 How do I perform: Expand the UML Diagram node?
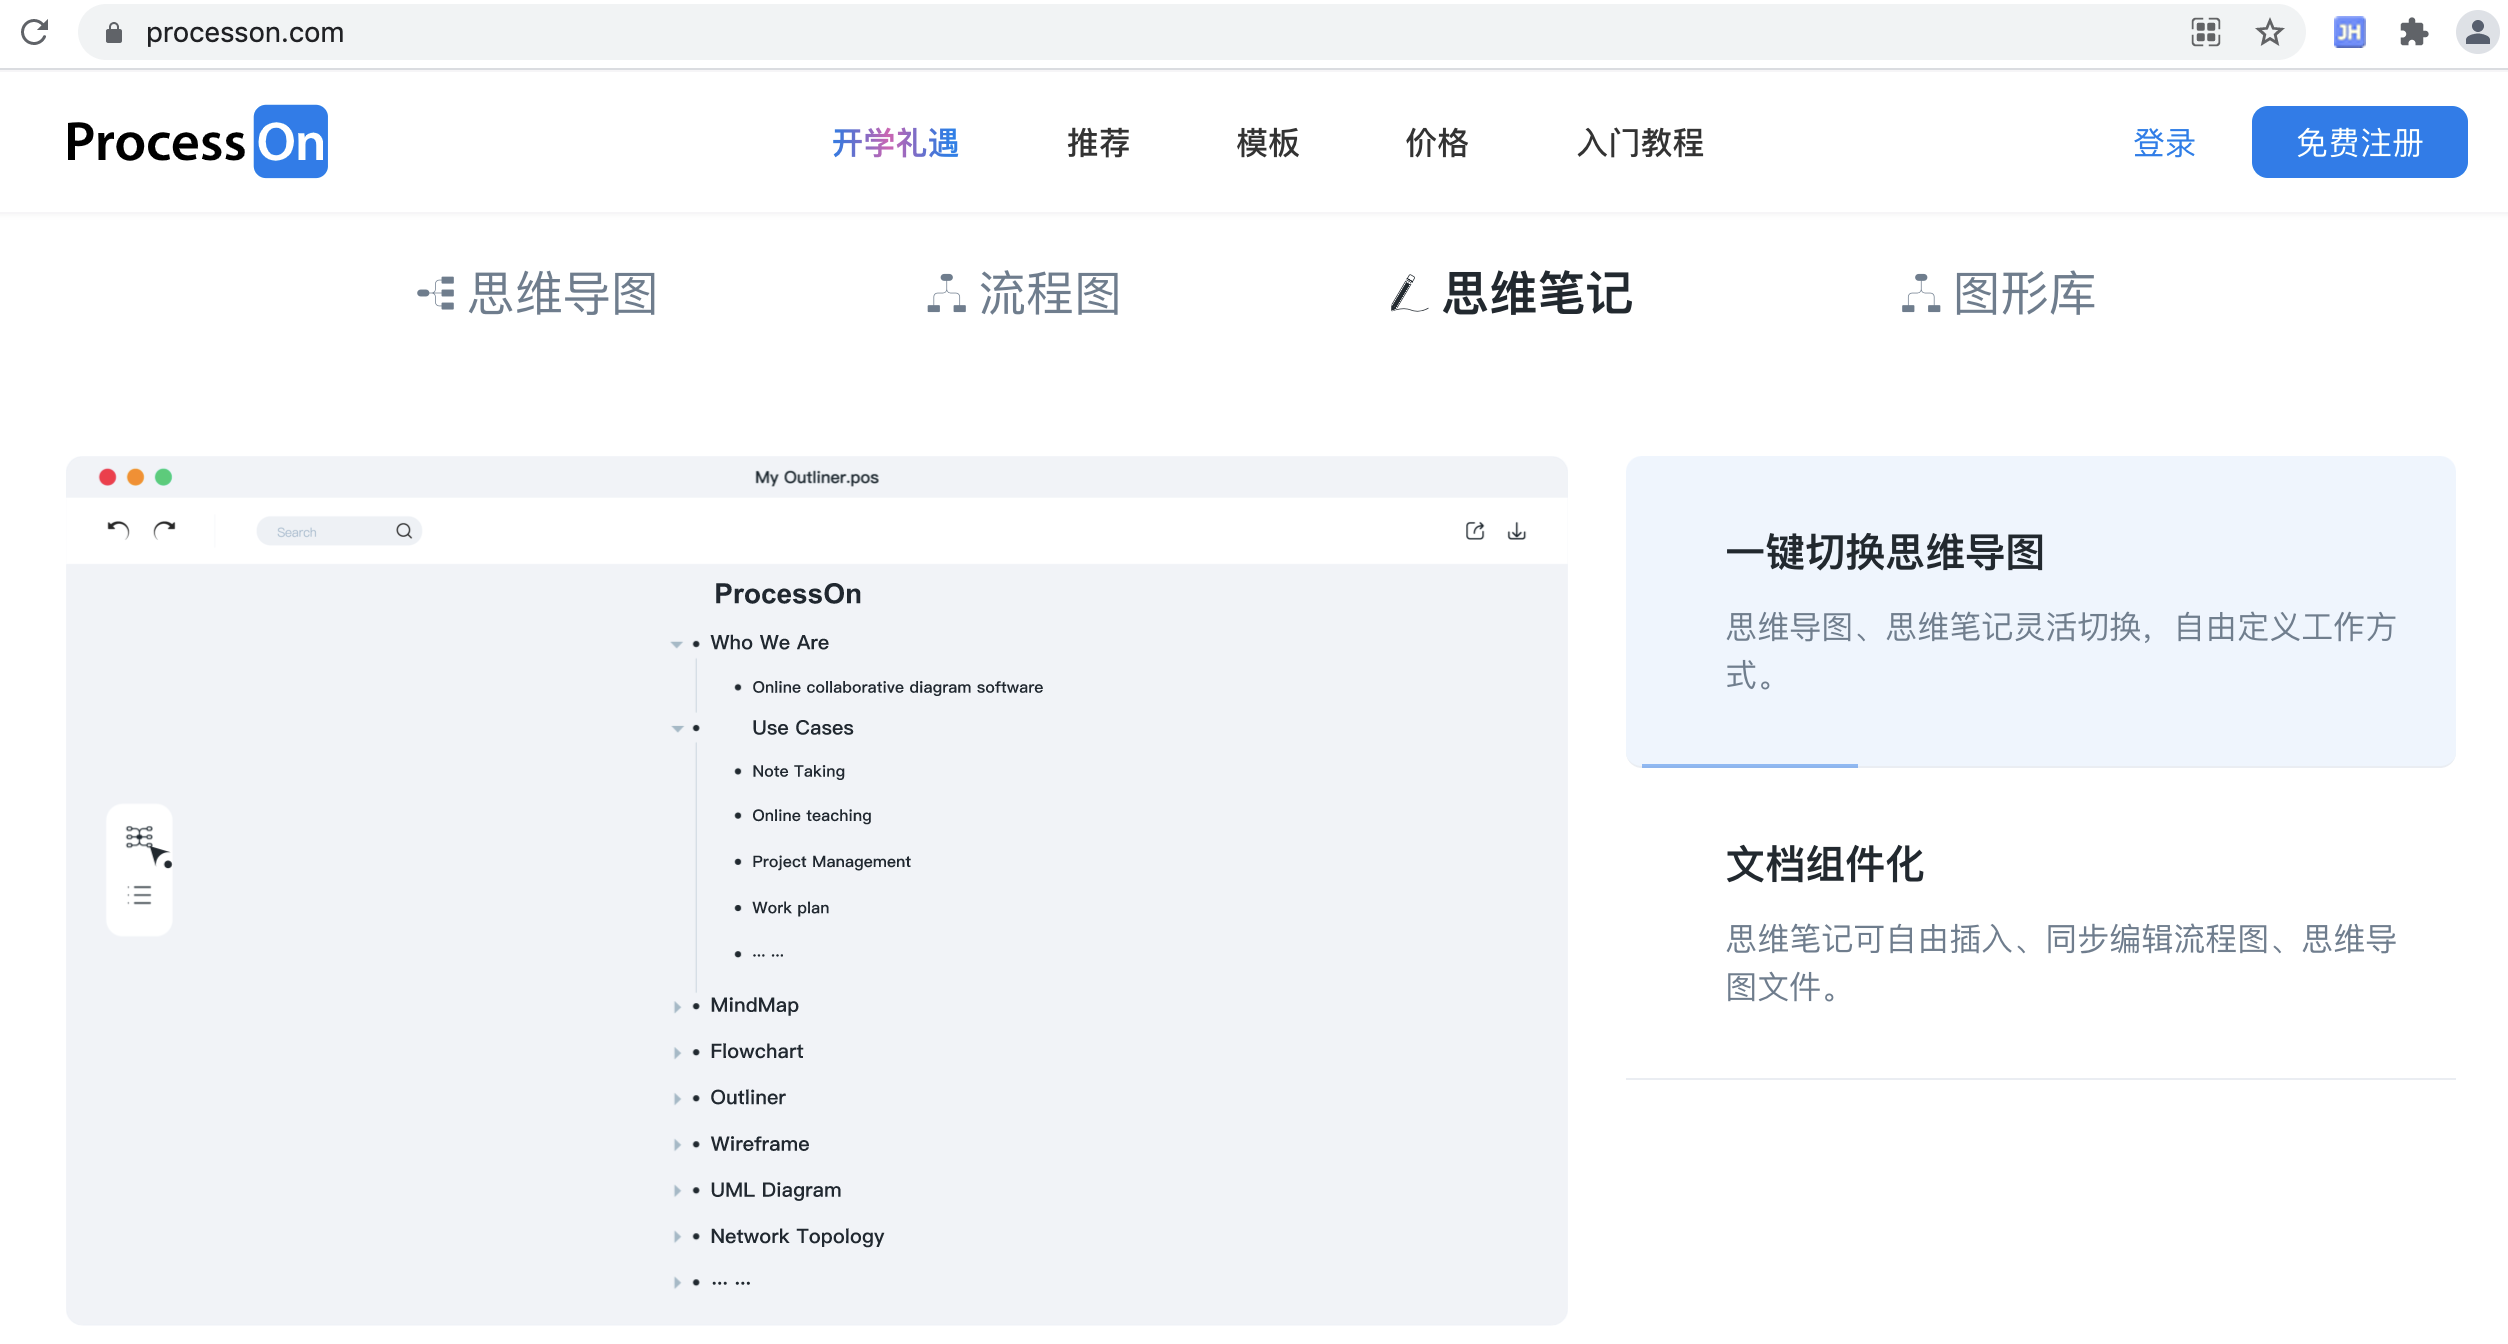677,1191
